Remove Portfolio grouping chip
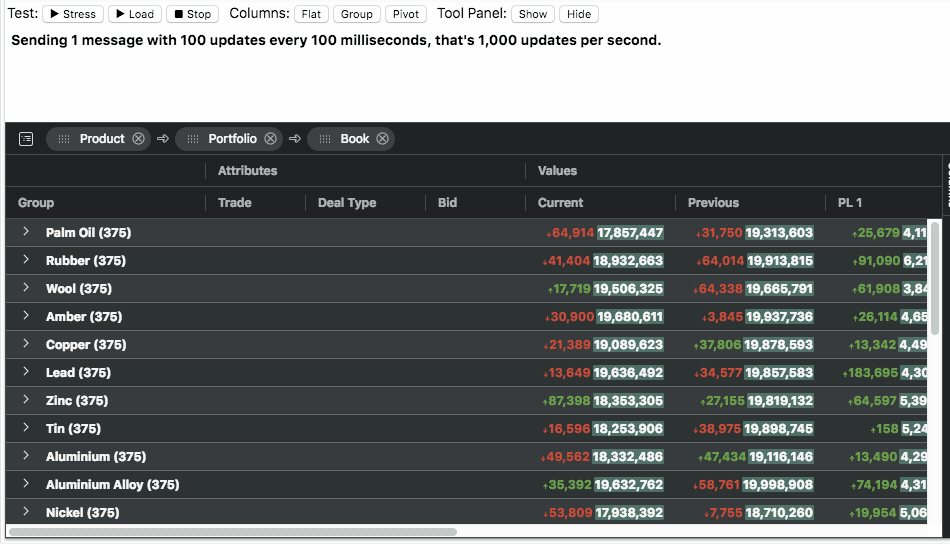Viewport: 950px width, 544px height. point(270,139)
